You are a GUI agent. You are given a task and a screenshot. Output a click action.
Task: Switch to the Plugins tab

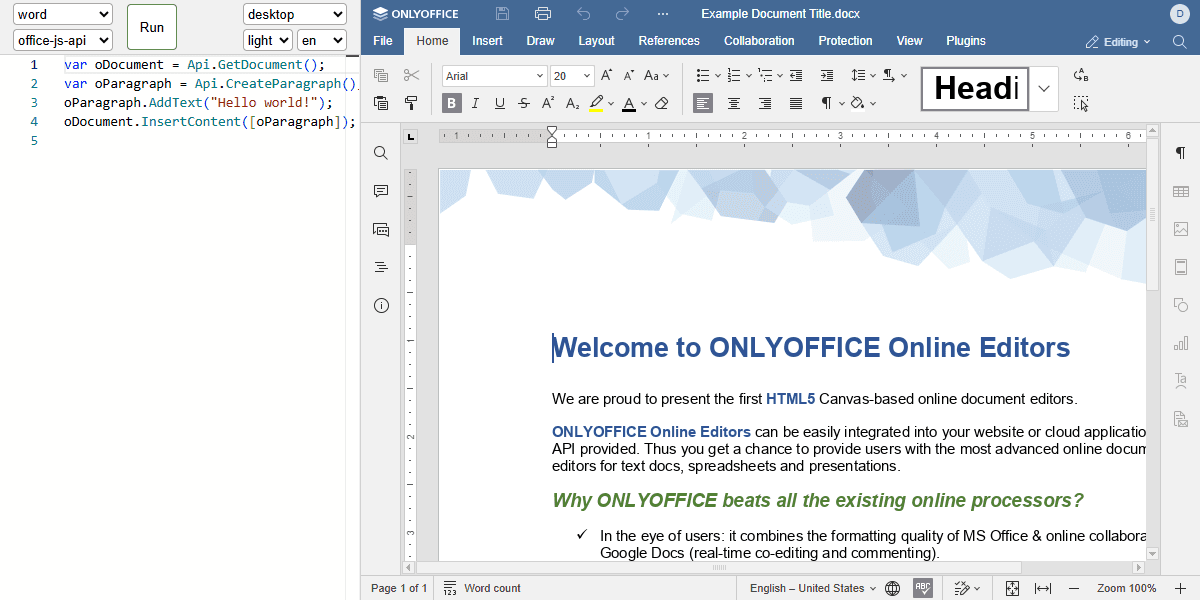[966, 41]
